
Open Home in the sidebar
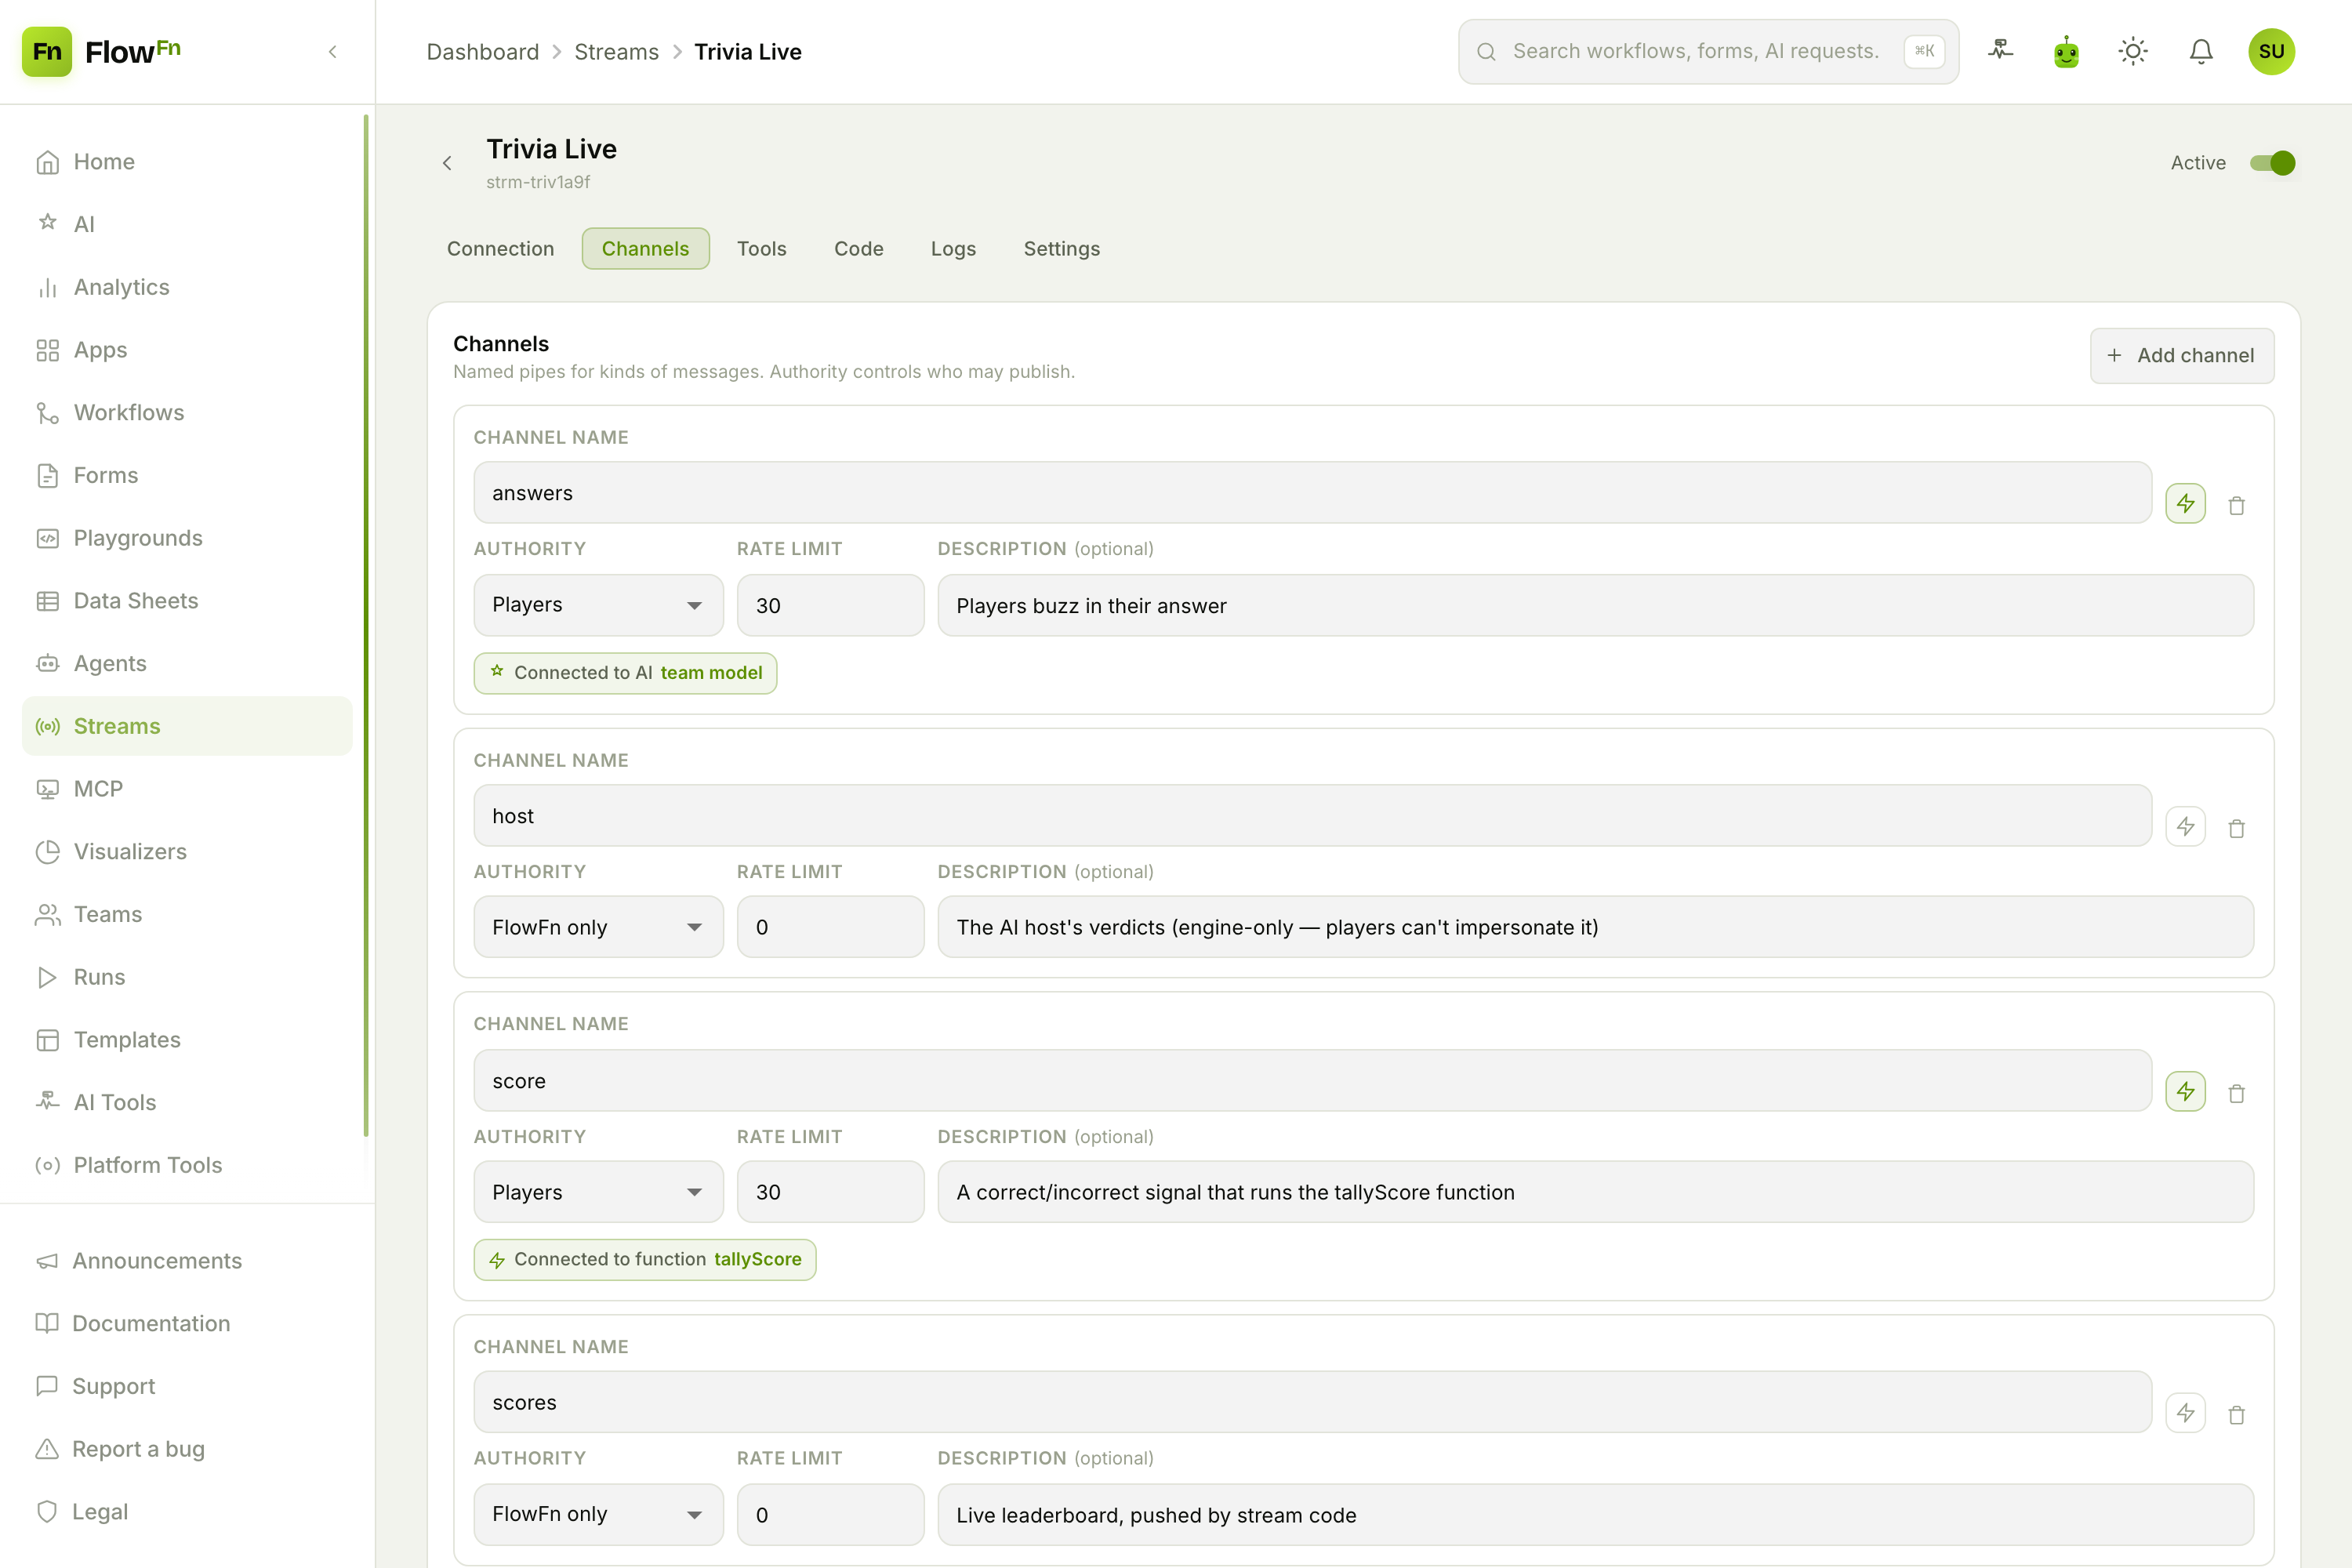(x=187, y=162)
